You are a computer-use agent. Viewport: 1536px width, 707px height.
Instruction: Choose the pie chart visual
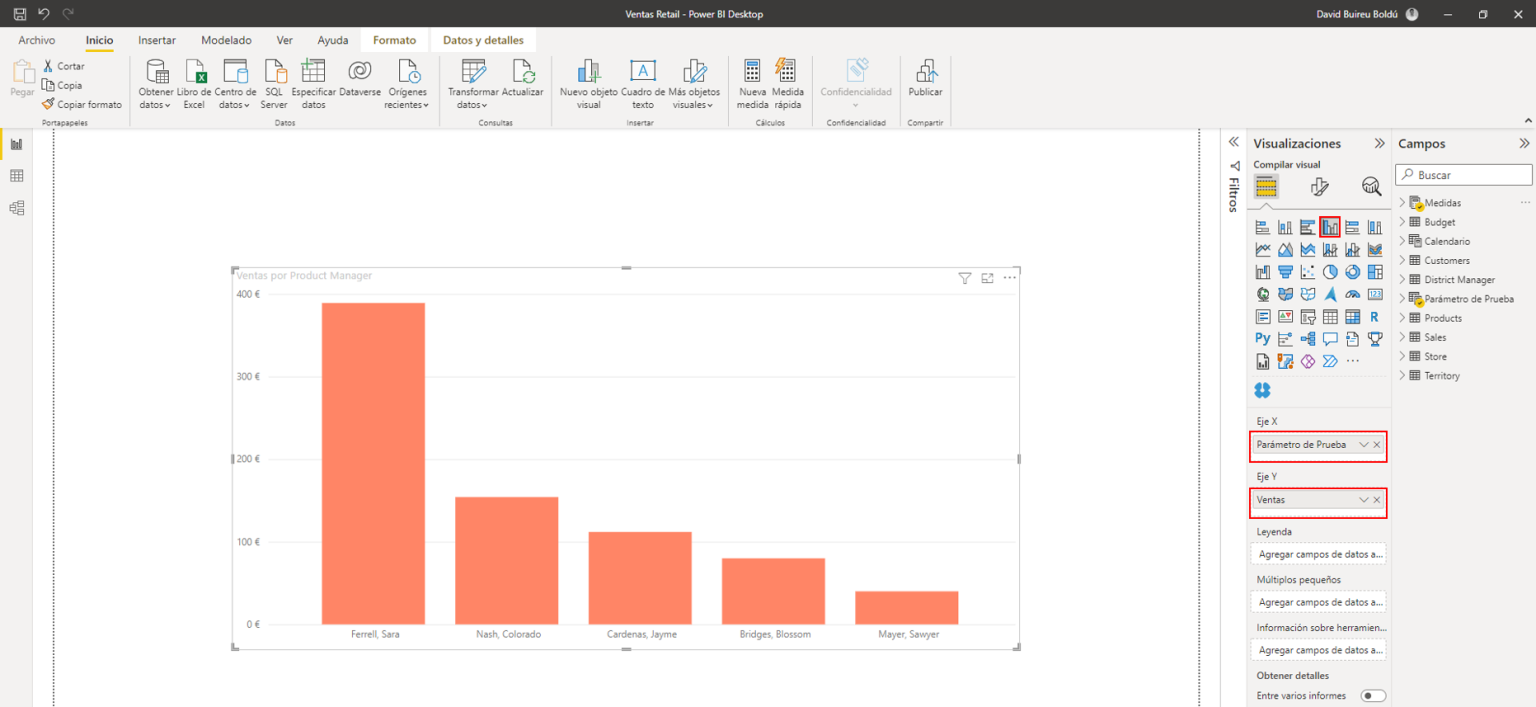1330,272
